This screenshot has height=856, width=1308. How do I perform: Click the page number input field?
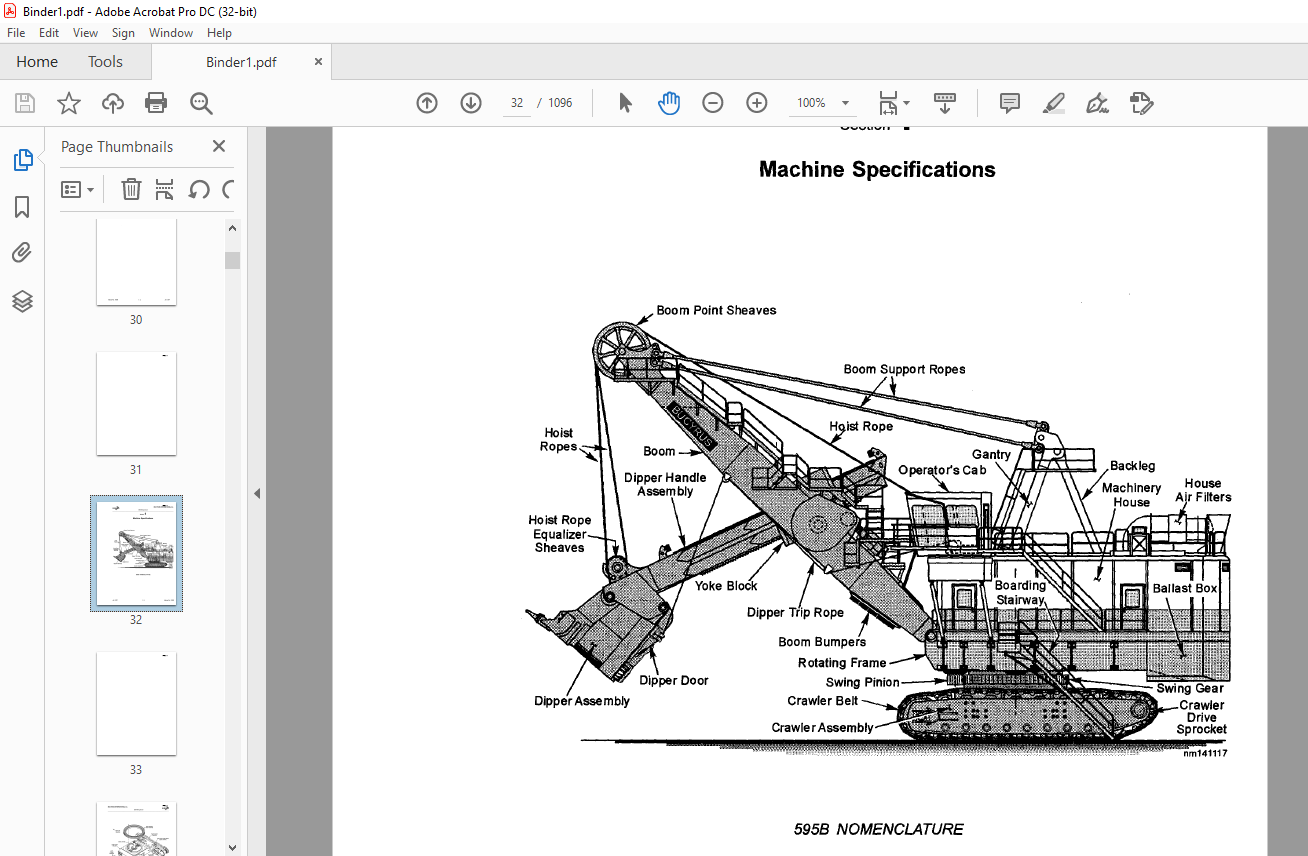517,103
